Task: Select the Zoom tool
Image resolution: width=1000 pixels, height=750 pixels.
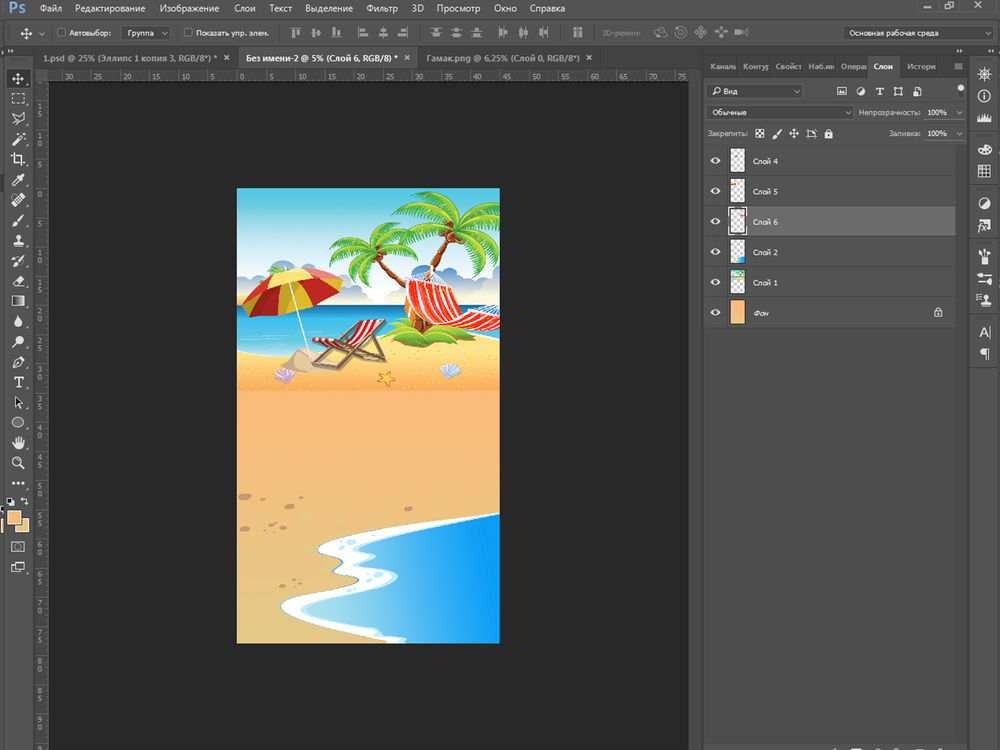Action: (18, 463)
